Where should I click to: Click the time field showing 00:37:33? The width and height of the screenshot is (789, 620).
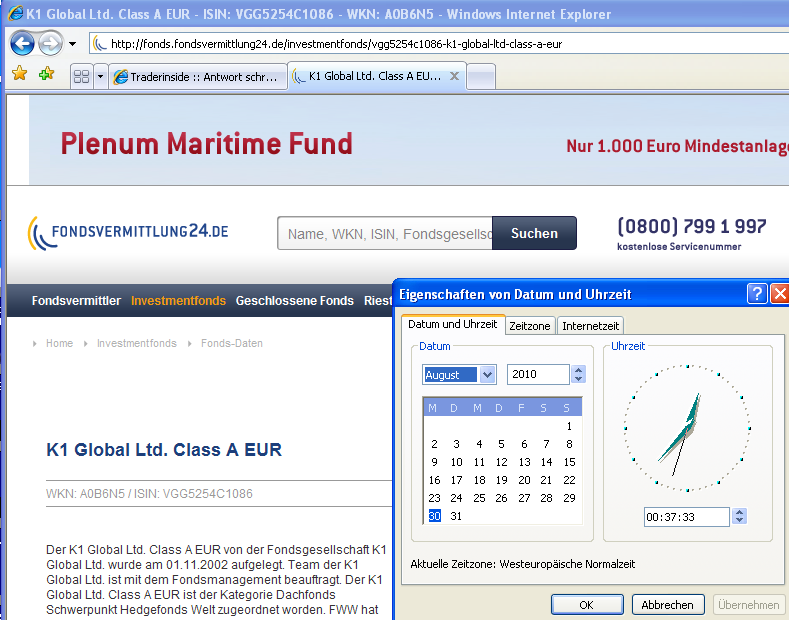click(686, 517)
